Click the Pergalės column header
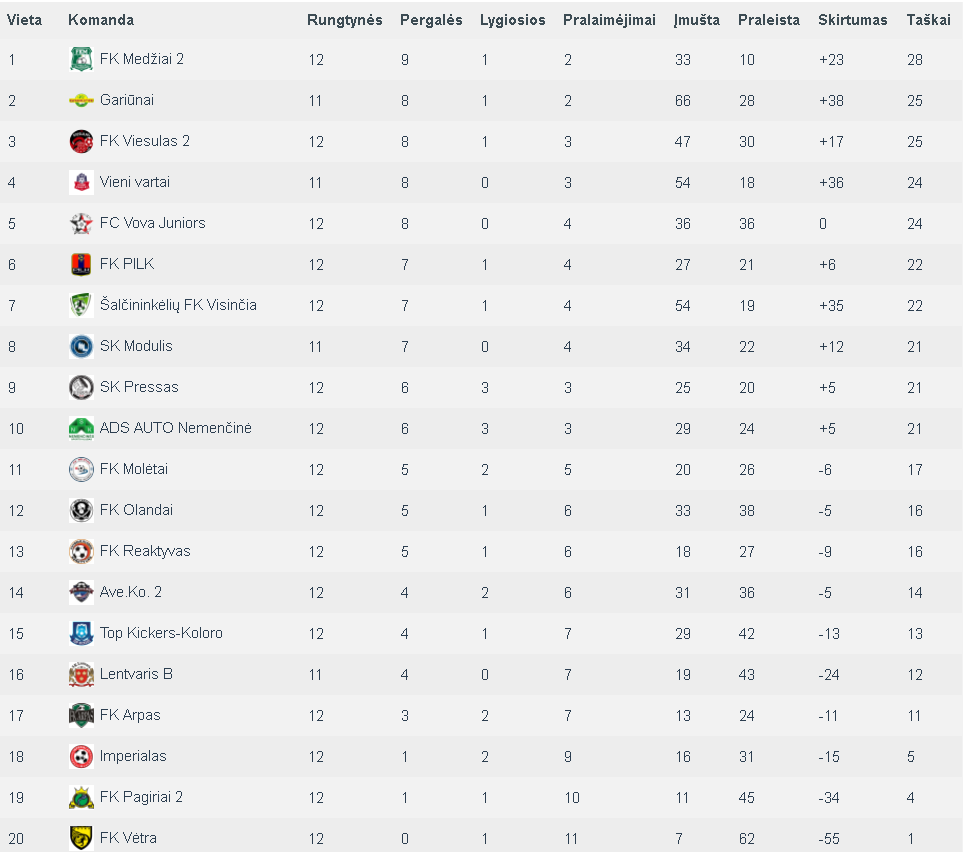 [431, 20]
